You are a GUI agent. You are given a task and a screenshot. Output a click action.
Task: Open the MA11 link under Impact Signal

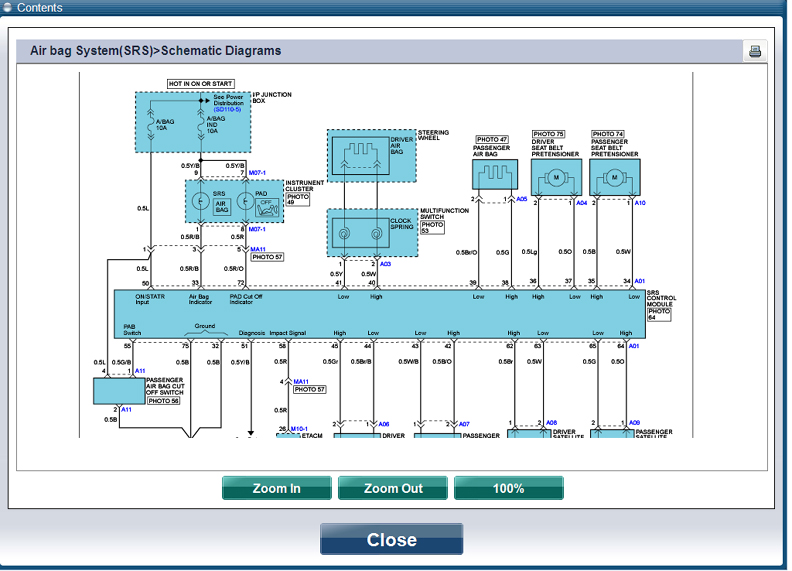(x=301, y=382)
